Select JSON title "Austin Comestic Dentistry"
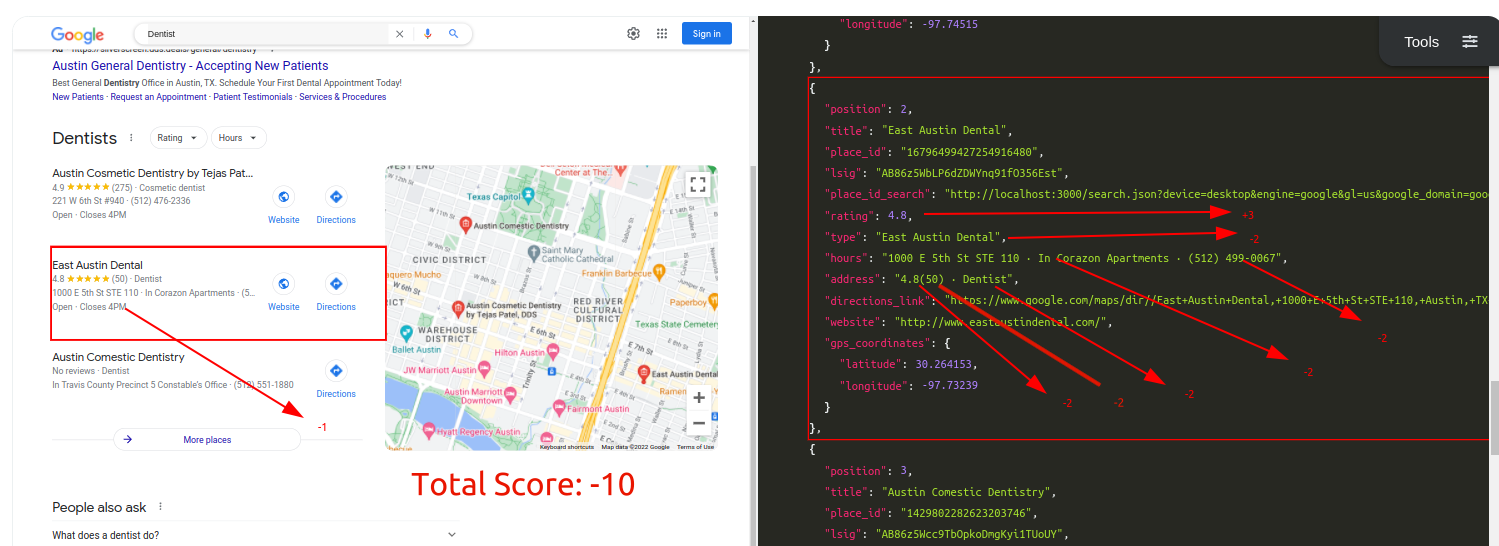Image resolution: width=1499 pixels, height=546 pixels. click(x=969, y=492)
